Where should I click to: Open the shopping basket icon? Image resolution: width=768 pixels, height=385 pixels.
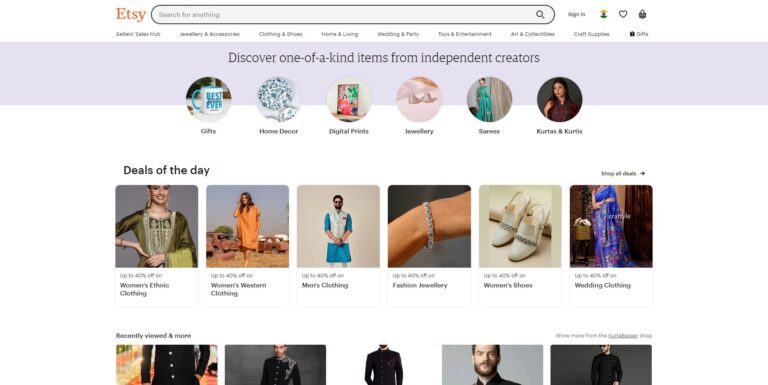click(x=642, y=14)
